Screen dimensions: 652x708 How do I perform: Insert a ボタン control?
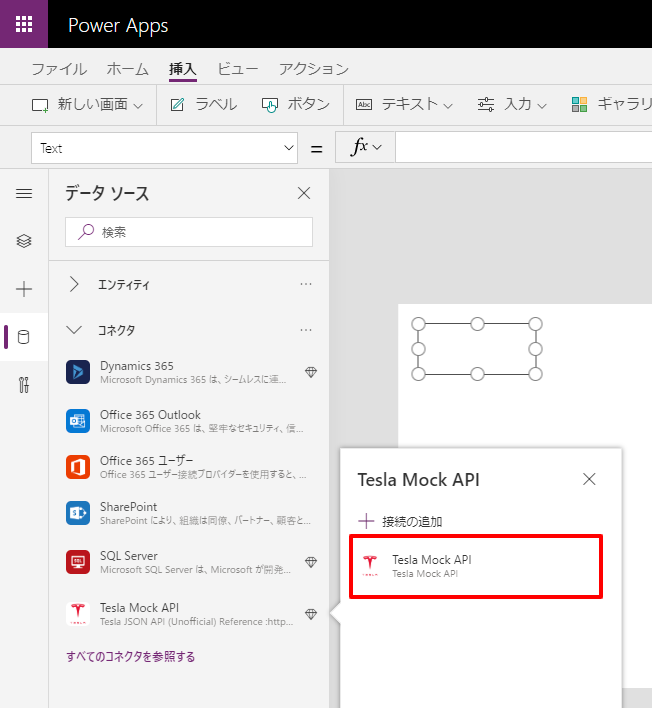(x=296, y=104)
